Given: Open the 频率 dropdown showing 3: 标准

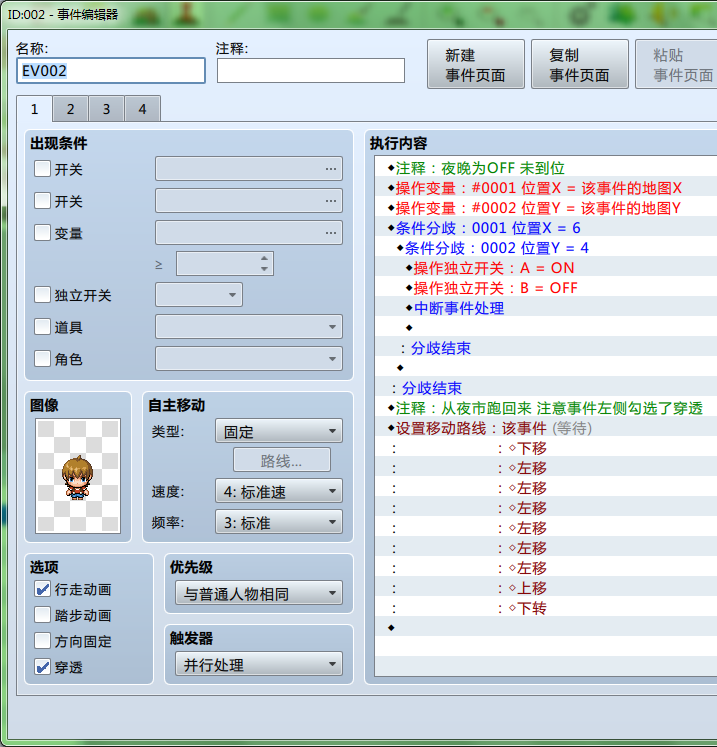Looking at the screenshot, I should pos(279,522).
